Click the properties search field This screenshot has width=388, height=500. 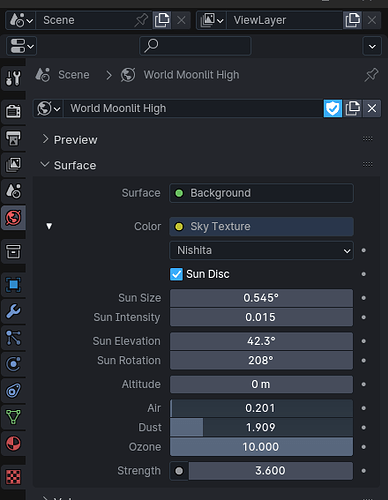[195, 46]
